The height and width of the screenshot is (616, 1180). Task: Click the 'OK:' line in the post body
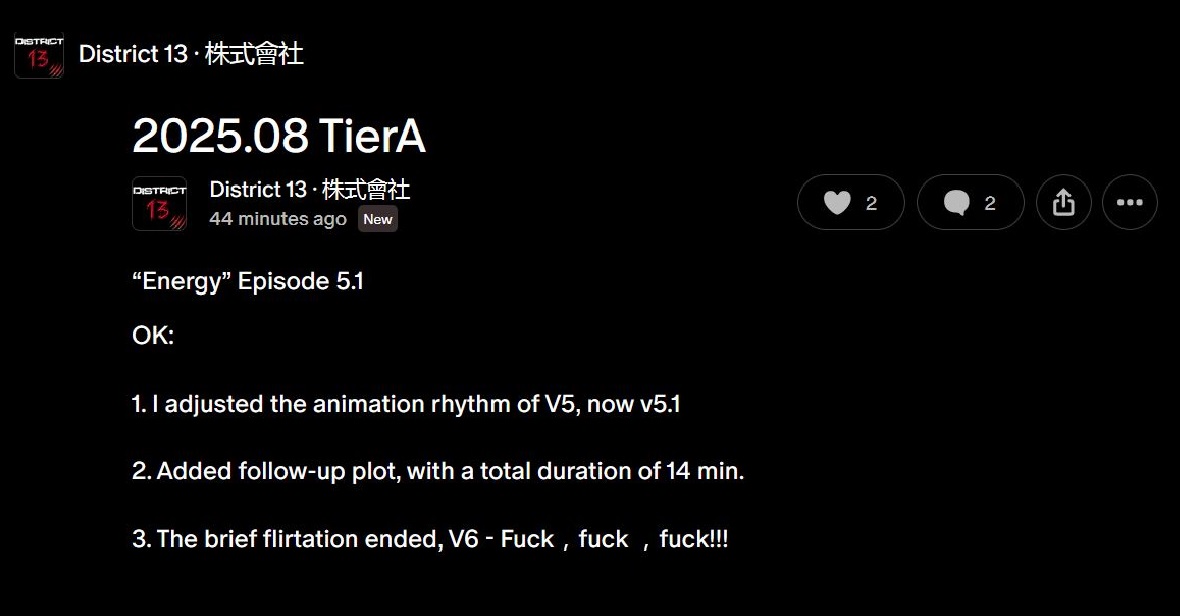coord(153,336)
